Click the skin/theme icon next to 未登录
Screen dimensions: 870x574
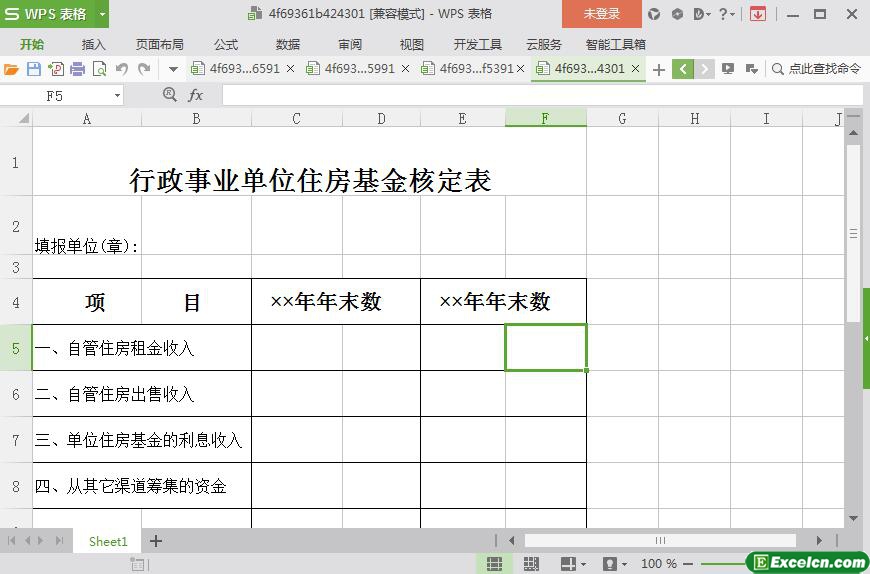point(655,14)
